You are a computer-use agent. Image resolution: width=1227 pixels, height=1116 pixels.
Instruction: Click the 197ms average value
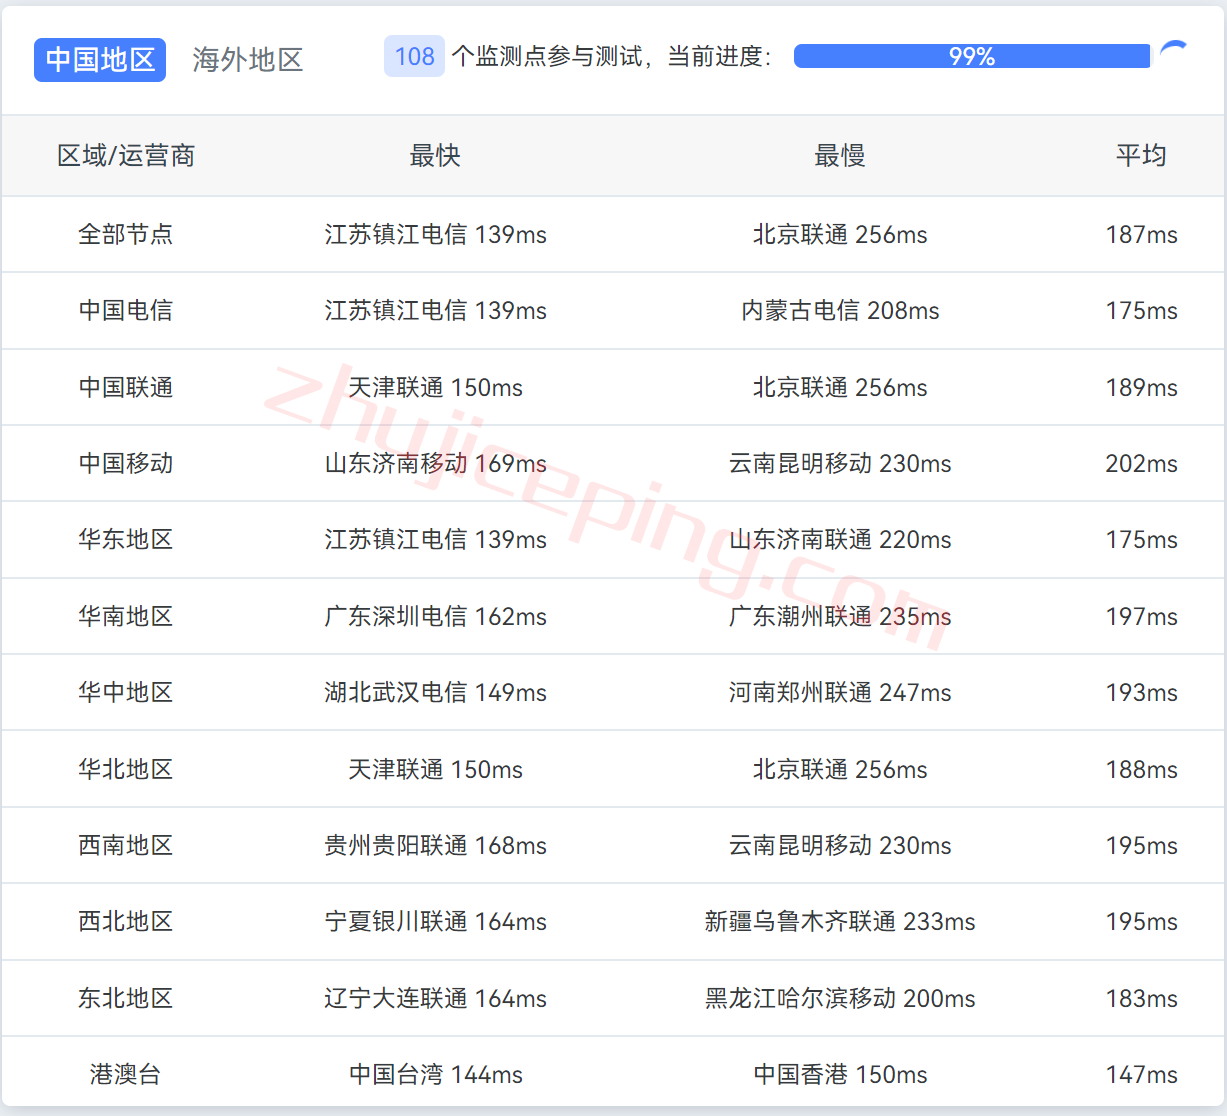pos(1141,616)
